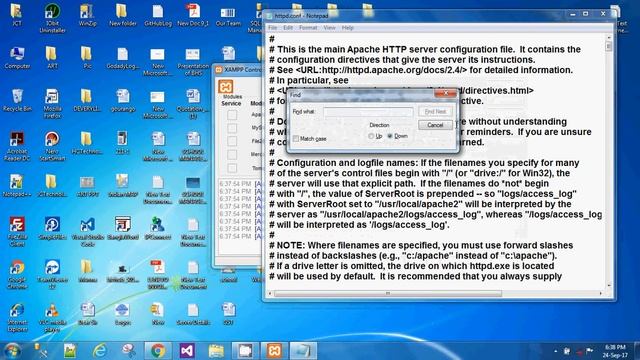Viewport: 640px width, 360px height.
Task: Select the Visual Studio Code desktop shortcut
Action: [x=87, y=231]
